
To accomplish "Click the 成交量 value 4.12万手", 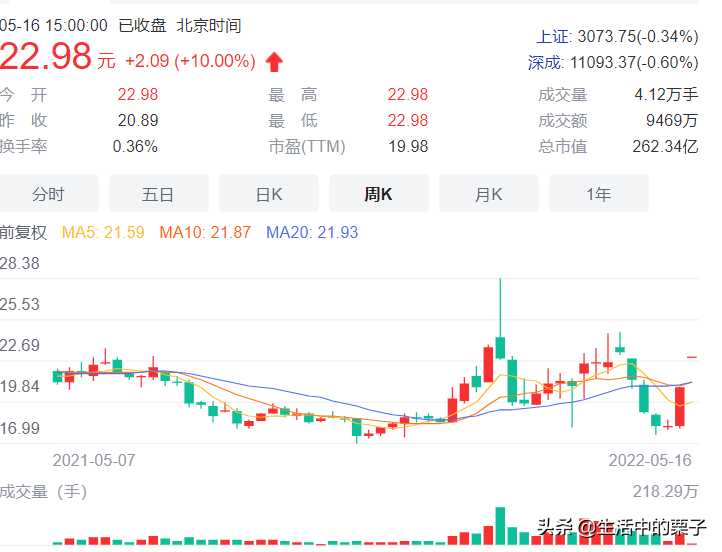I will point(666,94).
